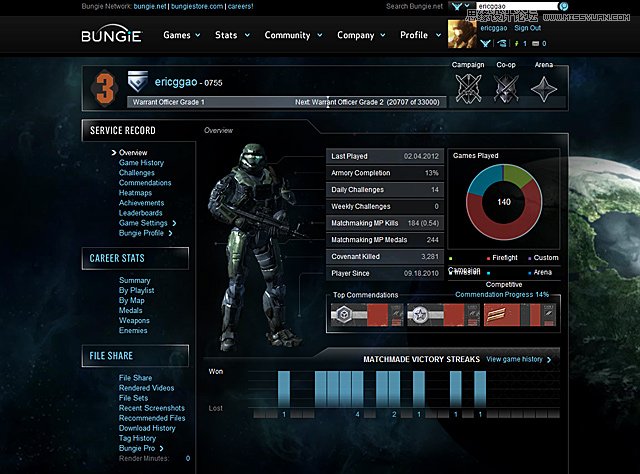Click the Firefight red legend swatch

[x=488, y=258]
